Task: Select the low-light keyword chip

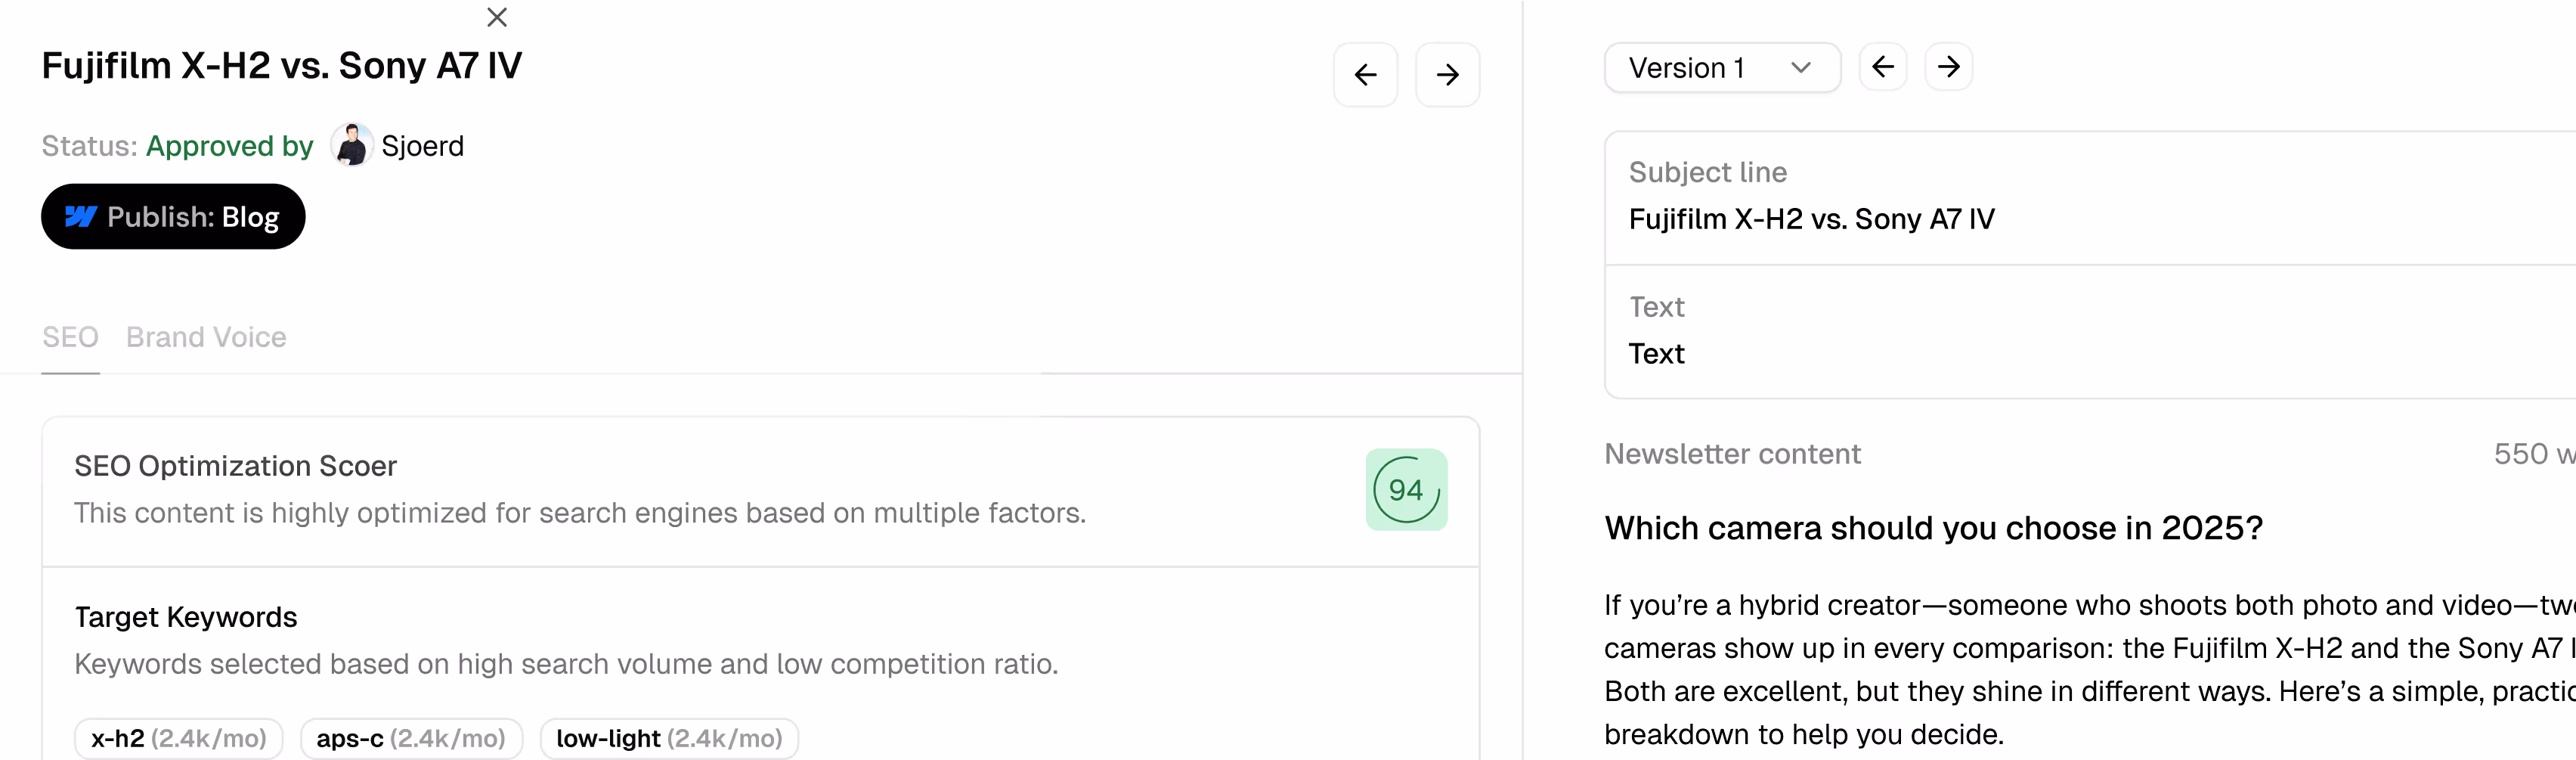Action: click(669, 738)
